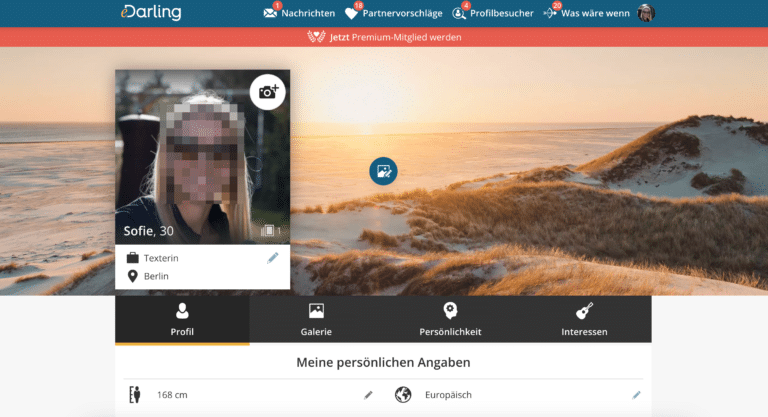Open account avatar menu in header
768x417 pixels.
tap(647, 13)
